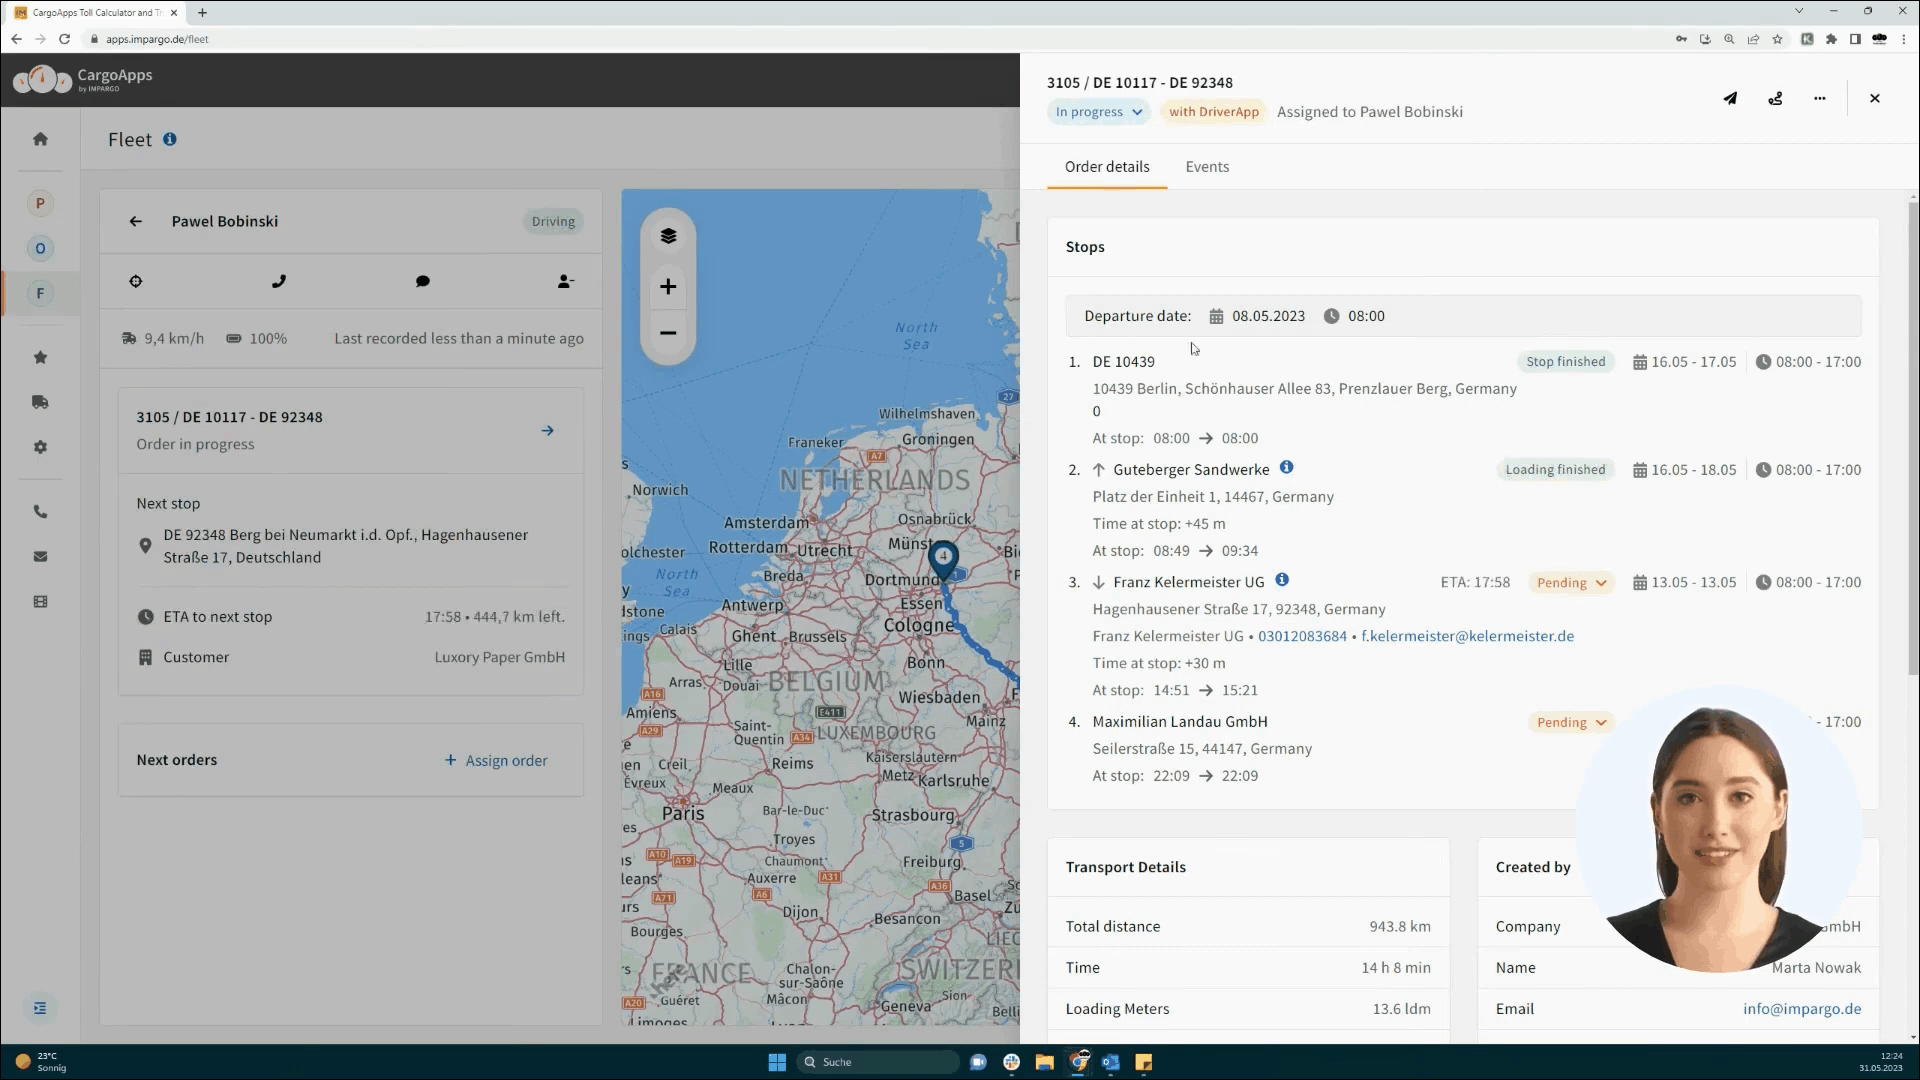Click the send order paper-plane icon
This screenshot has height=1080, width=1920.
[1730, 98]
